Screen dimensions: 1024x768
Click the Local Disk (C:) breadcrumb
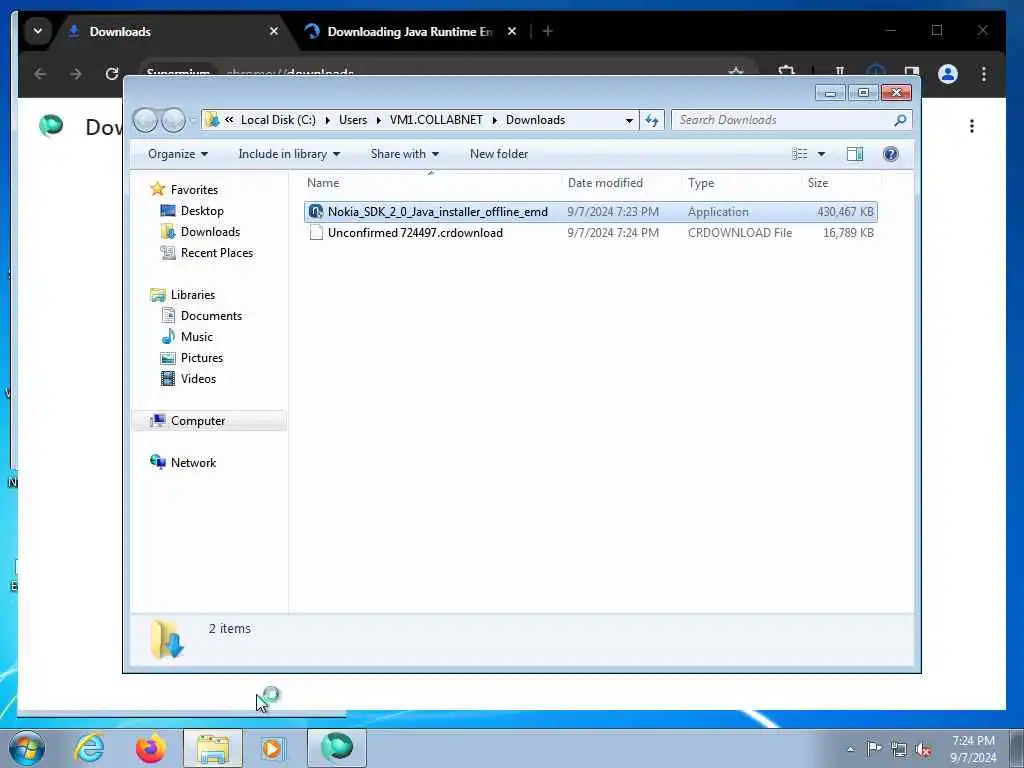pos(278,120)
